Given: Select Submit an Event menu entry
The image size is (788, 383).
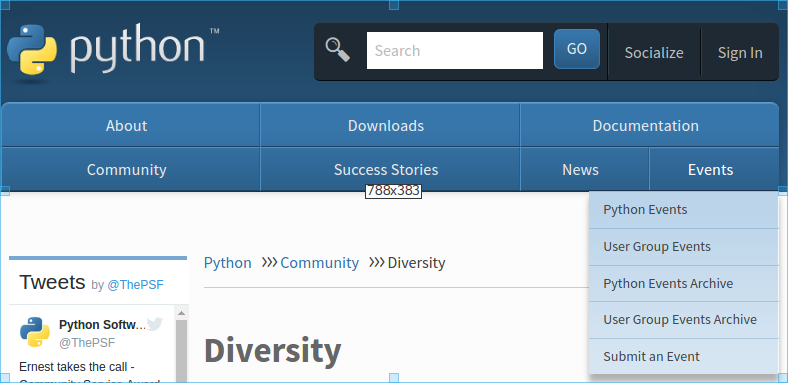Looking at the screenshot, I should click(683, 356).
